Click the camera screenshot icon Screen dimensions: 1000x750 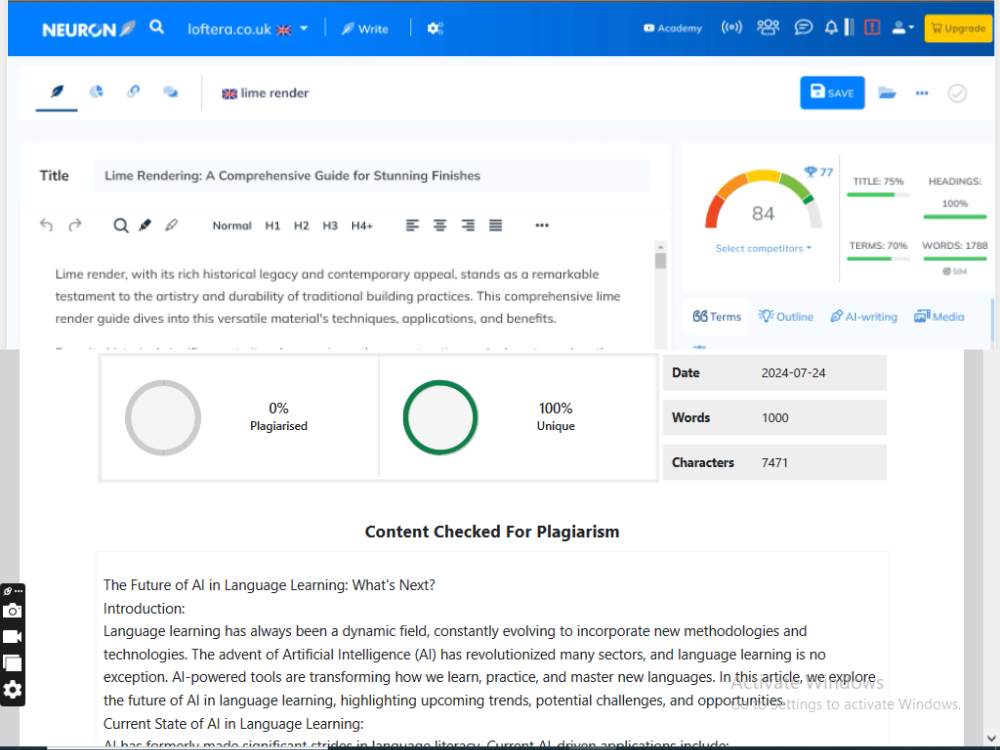(12, 611)
